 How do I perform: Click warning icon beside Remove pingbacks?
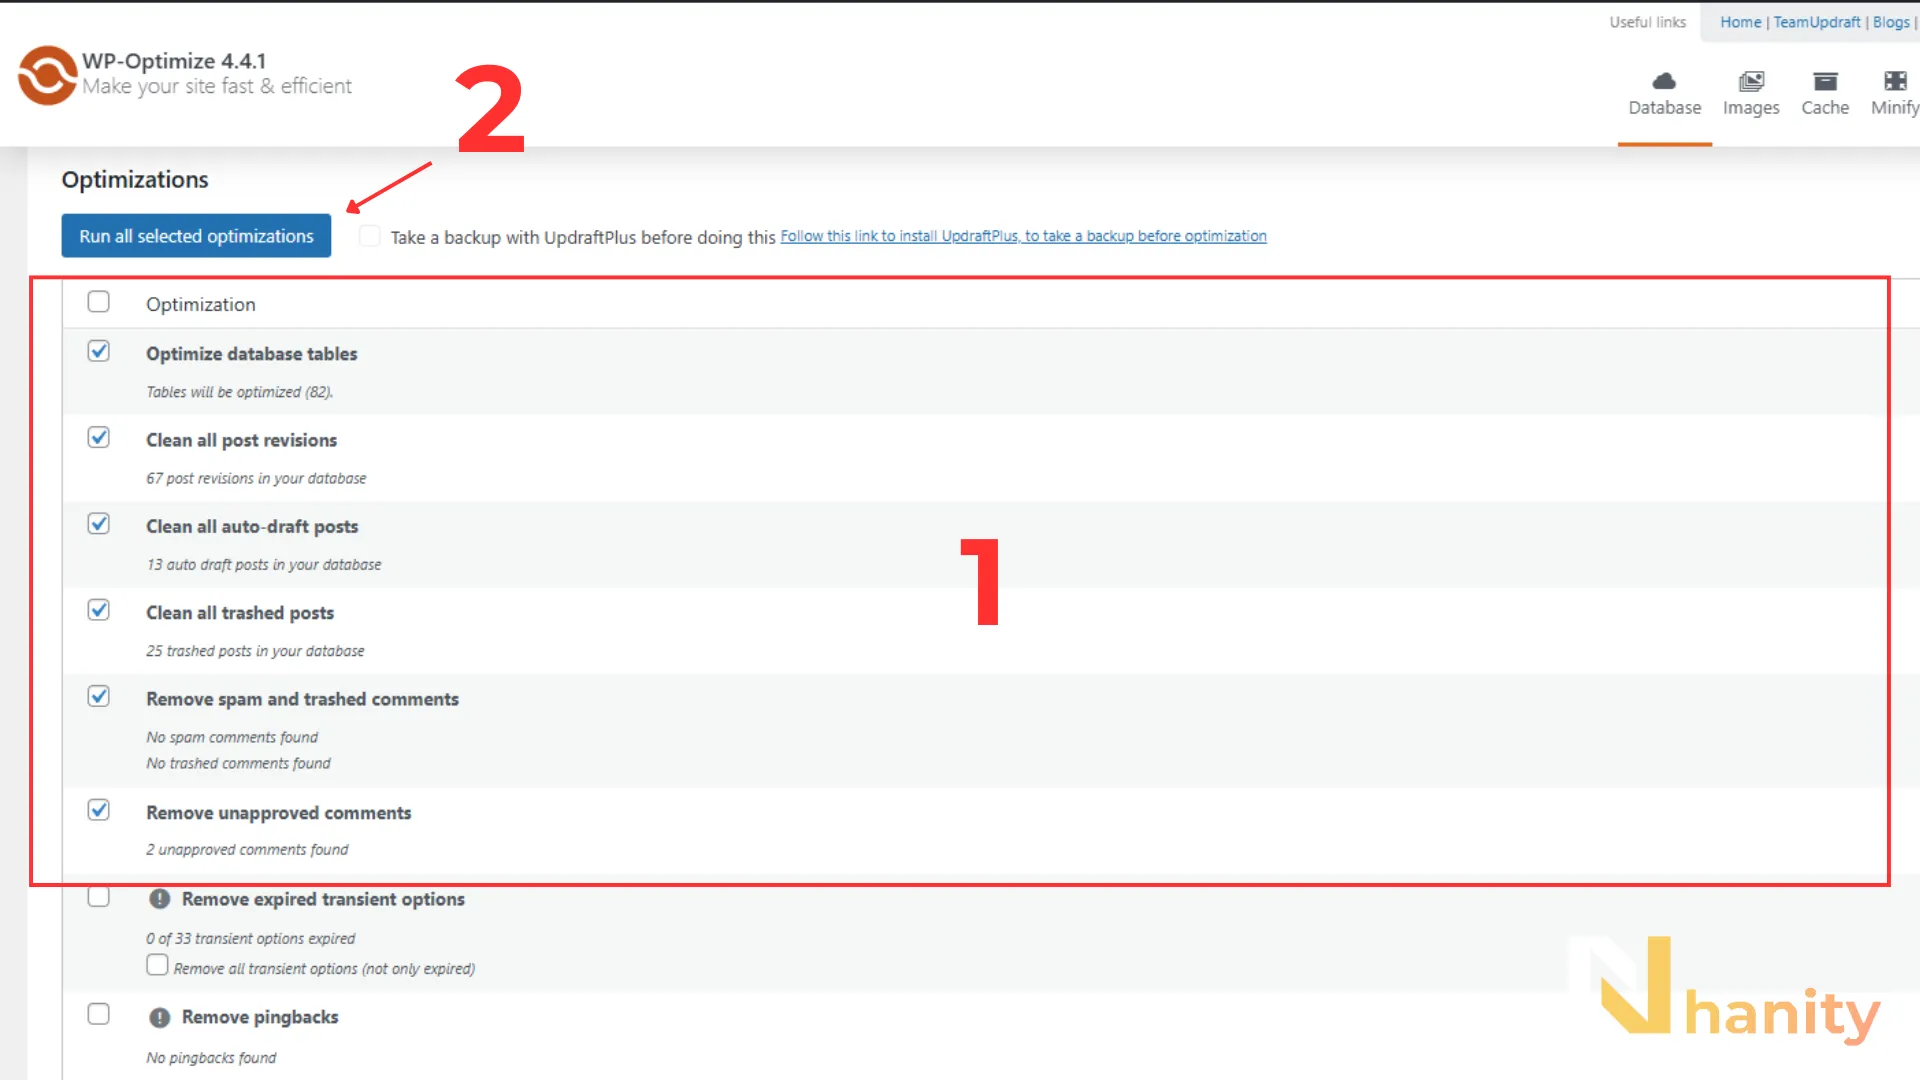click(159, 1018)
